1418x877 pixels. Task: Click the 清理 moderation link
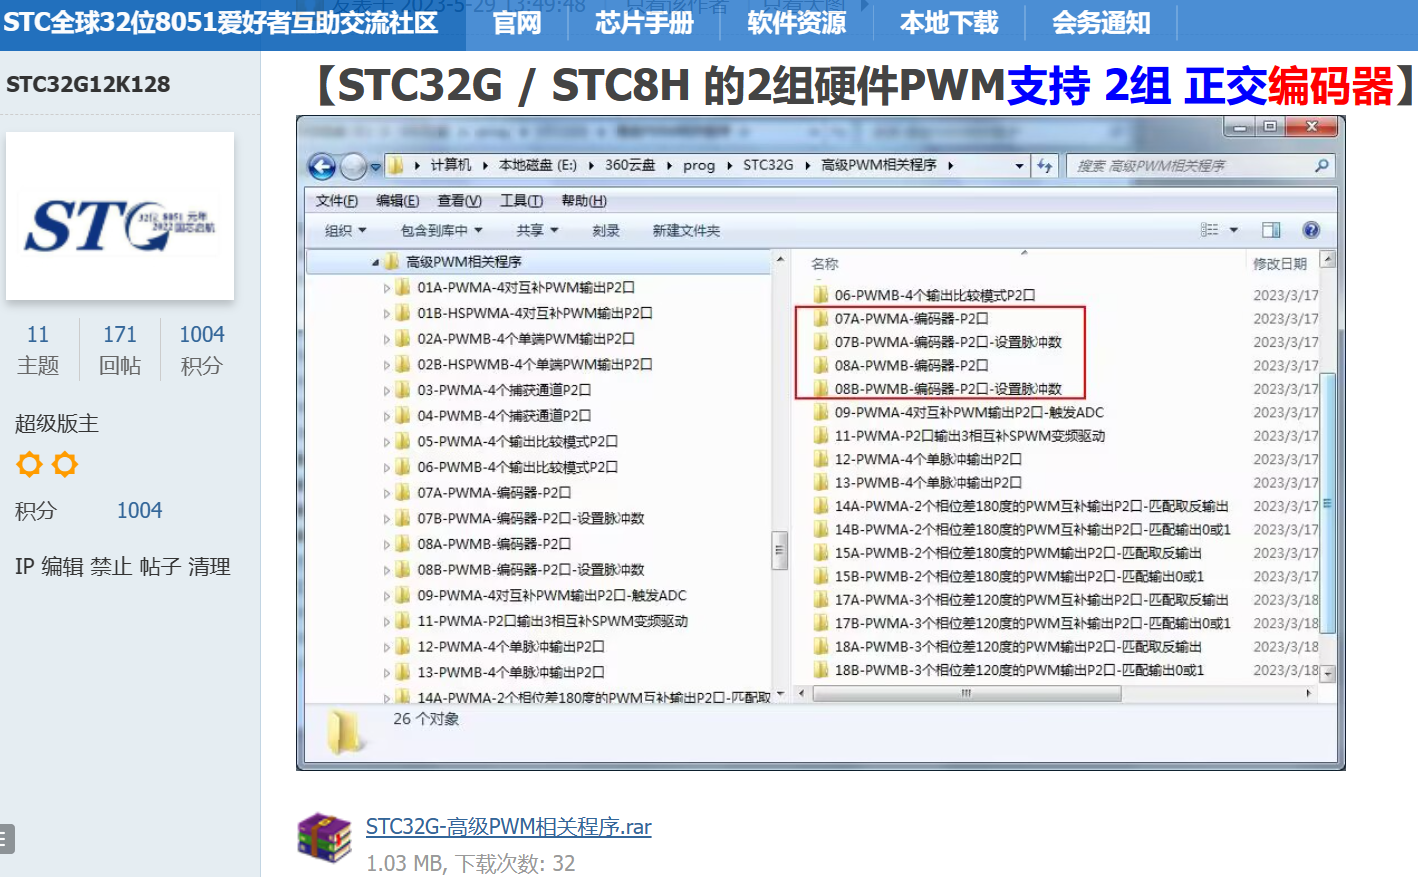pyautogui.click(x=209, y=567)
